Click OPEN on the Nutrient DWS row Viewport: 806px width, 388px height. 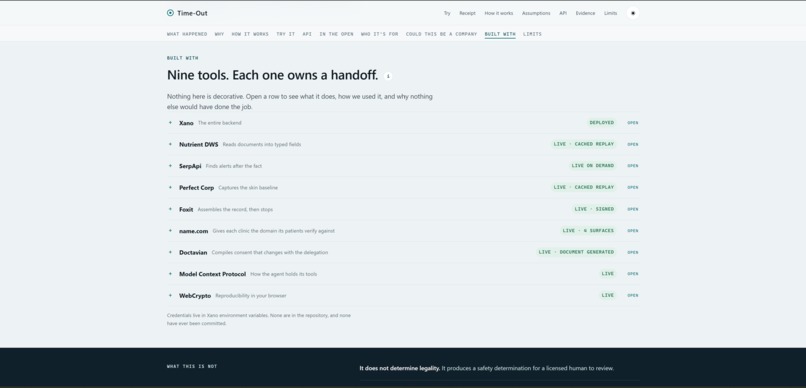(632, 144)
